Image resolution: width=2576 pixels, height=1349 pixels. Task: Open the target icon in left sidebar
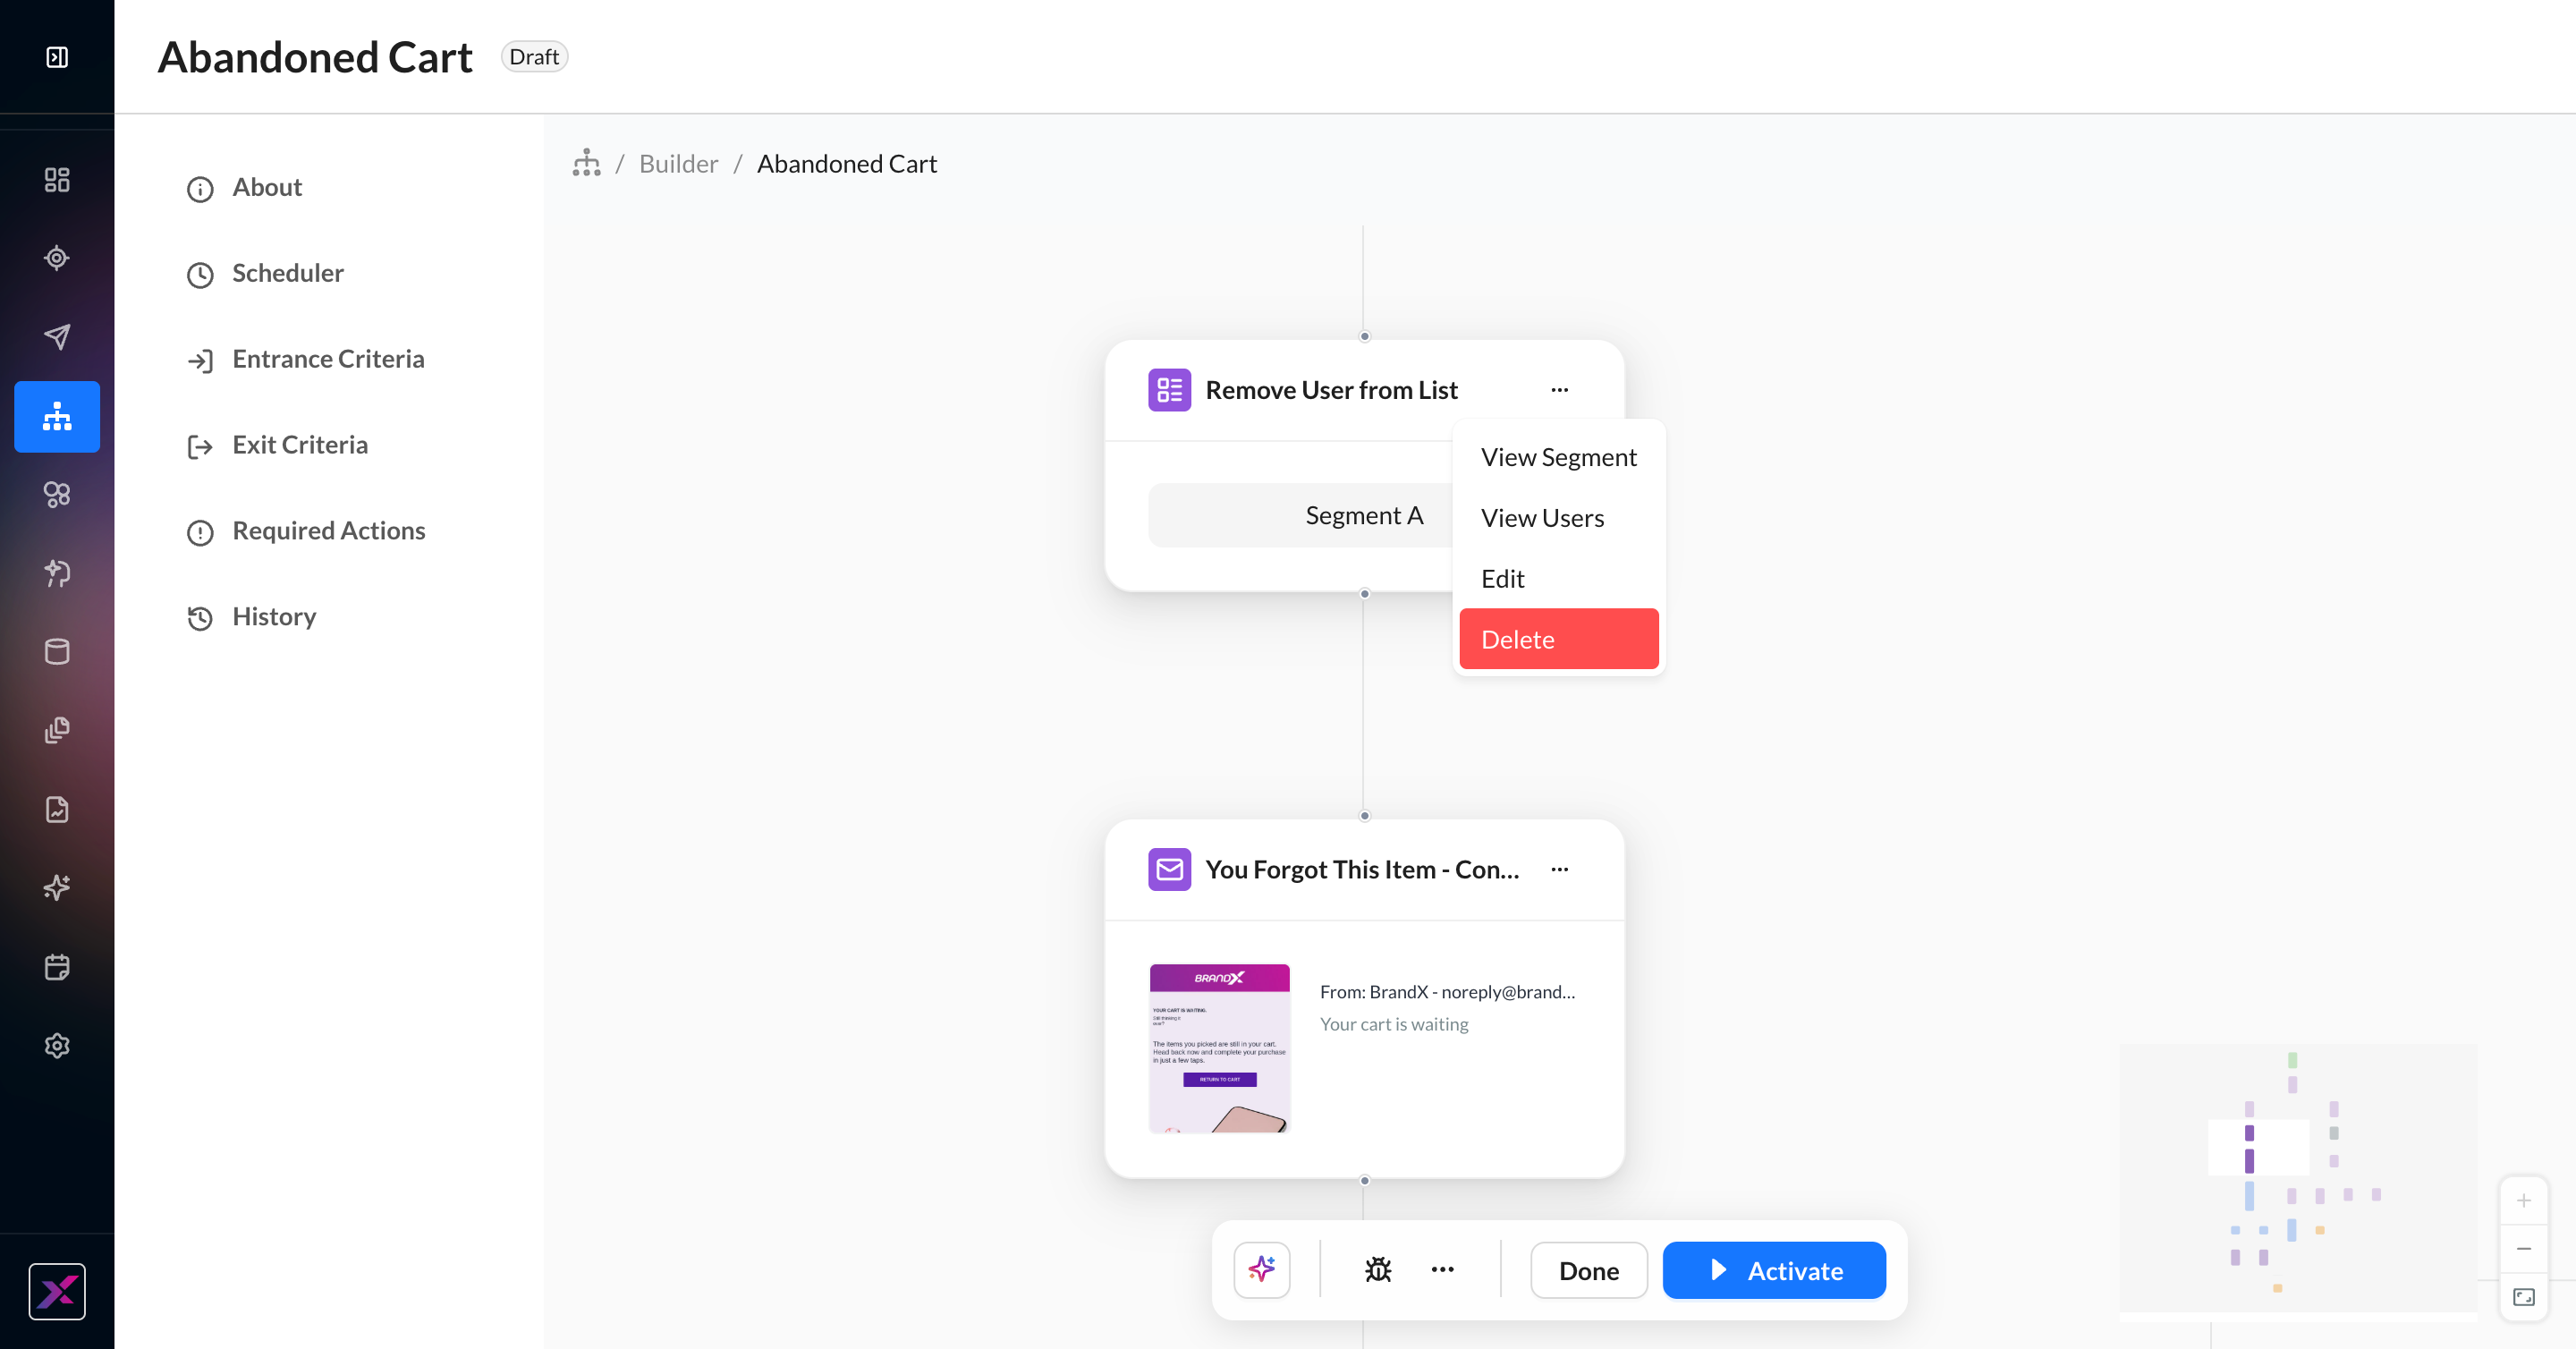[57, 258]
